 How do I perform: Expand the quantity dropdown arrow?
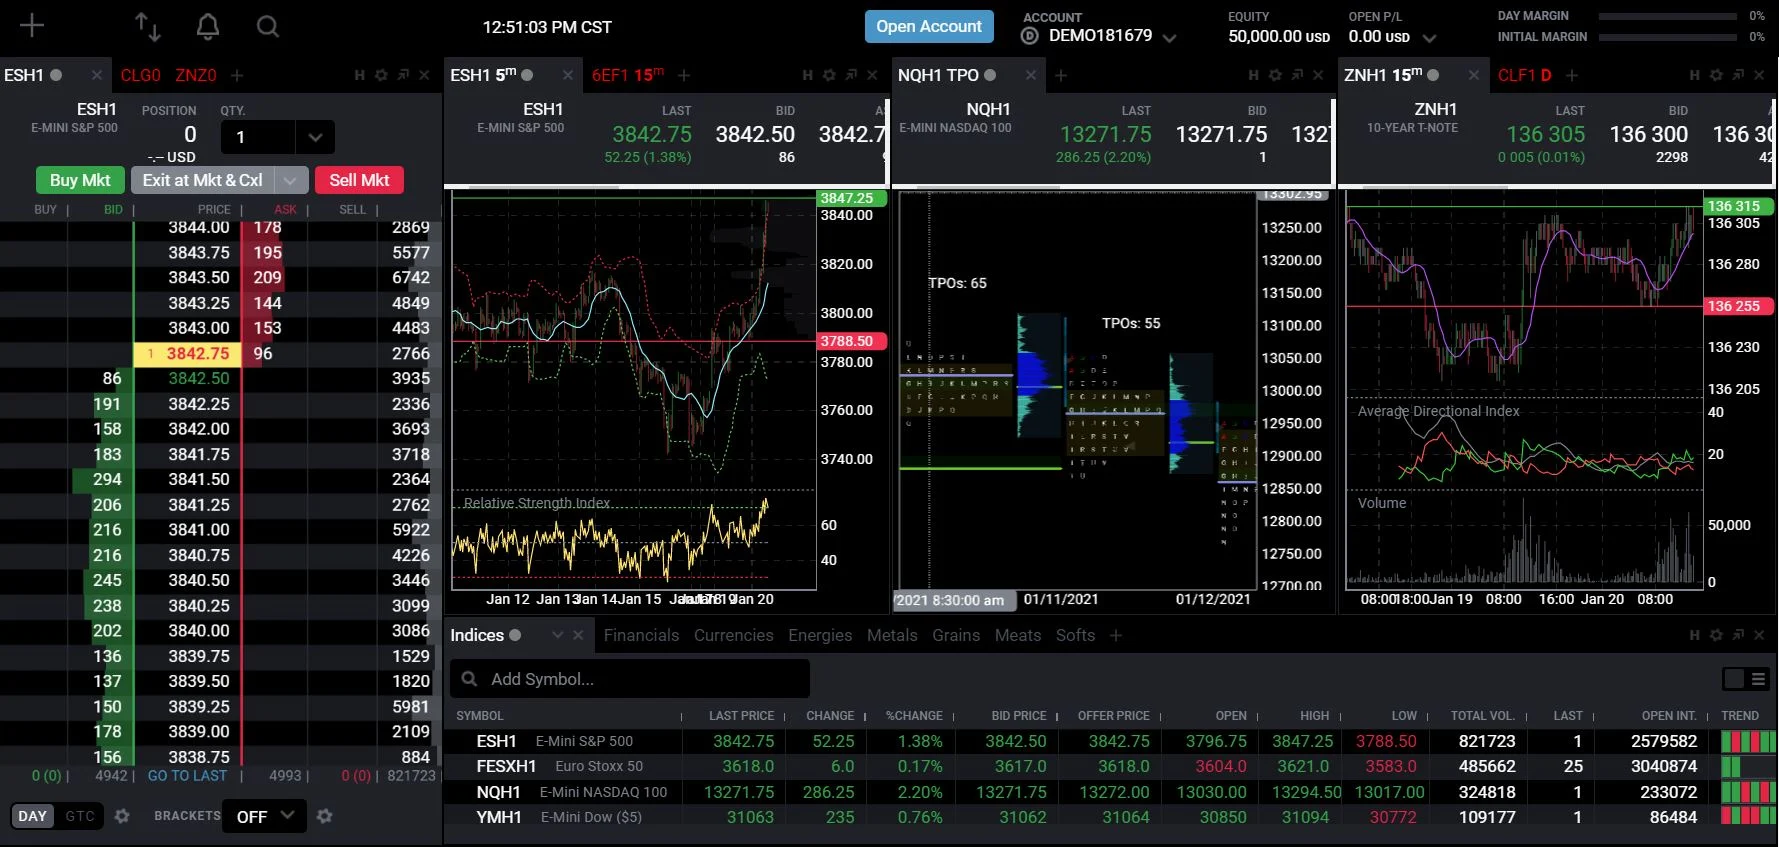point(315,137)
